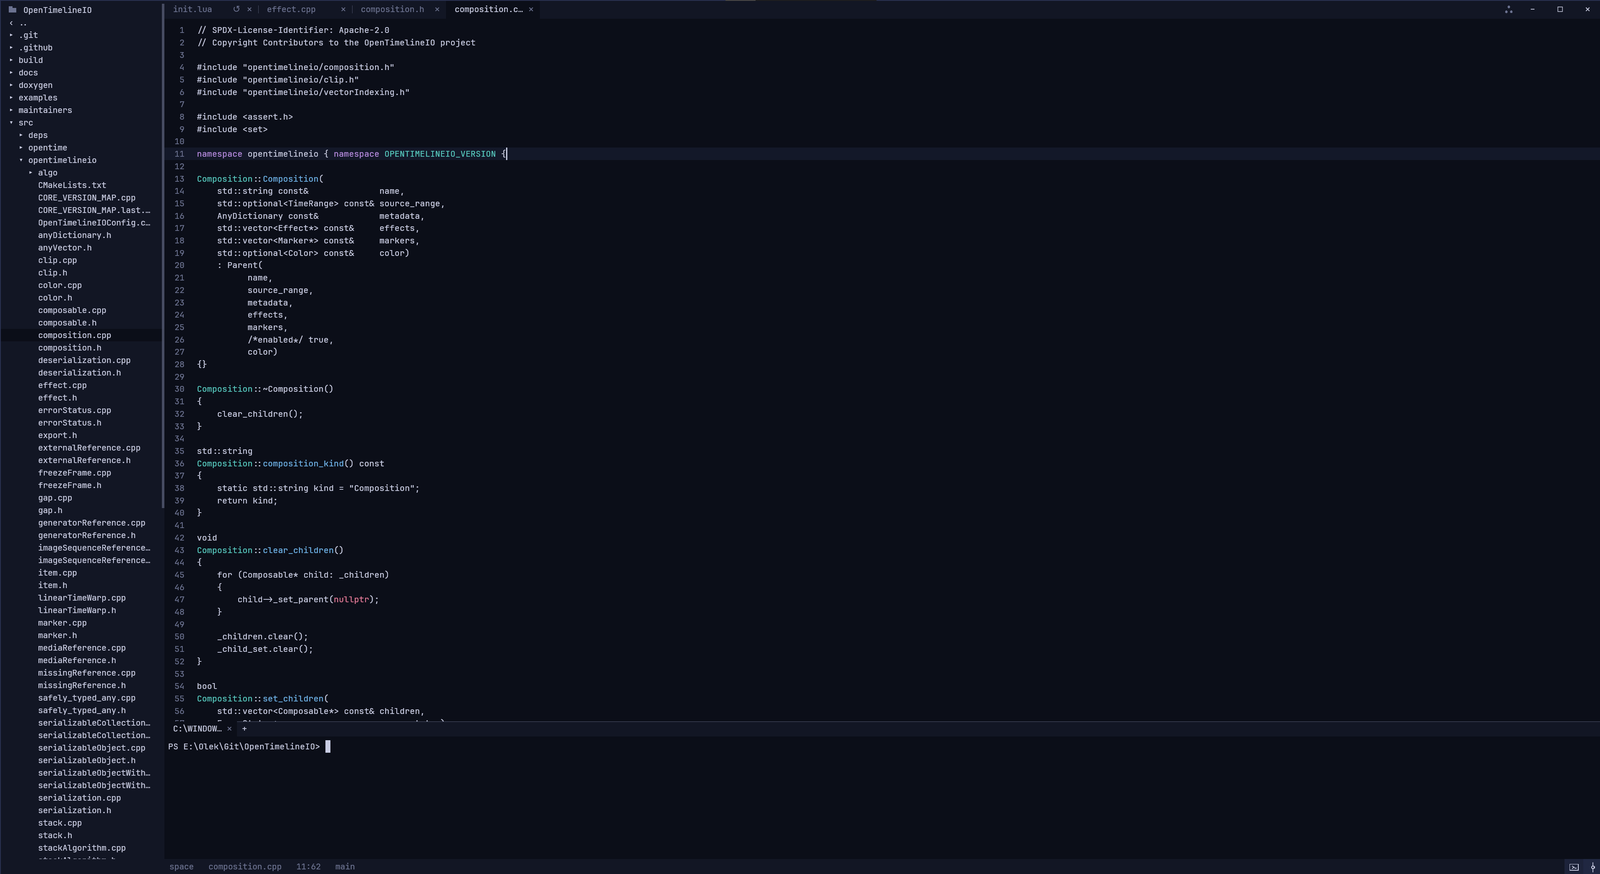Switch to the composition.h tab
The height and width of the screenshot is (874, 1600).
[x=392, y=9]
